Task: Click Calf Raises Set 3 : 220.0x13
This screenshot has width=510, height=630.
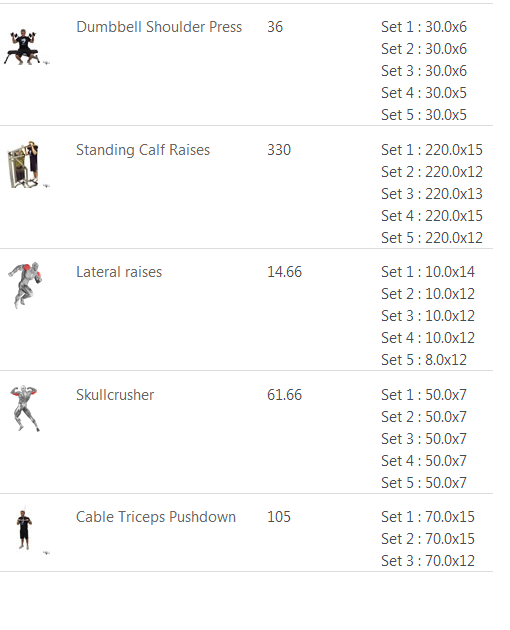Action: [x=432, y=194]
